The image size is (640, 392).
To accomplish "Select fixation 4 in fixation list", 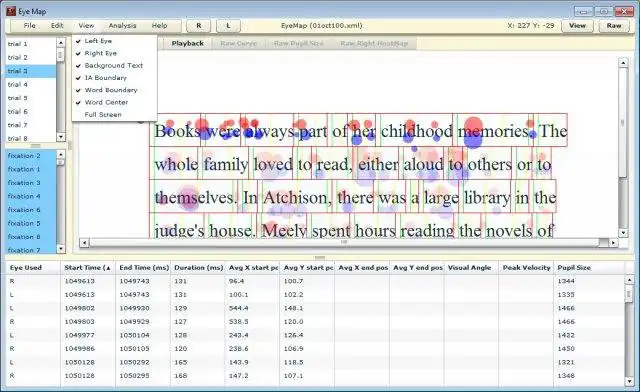I will 31,196.
